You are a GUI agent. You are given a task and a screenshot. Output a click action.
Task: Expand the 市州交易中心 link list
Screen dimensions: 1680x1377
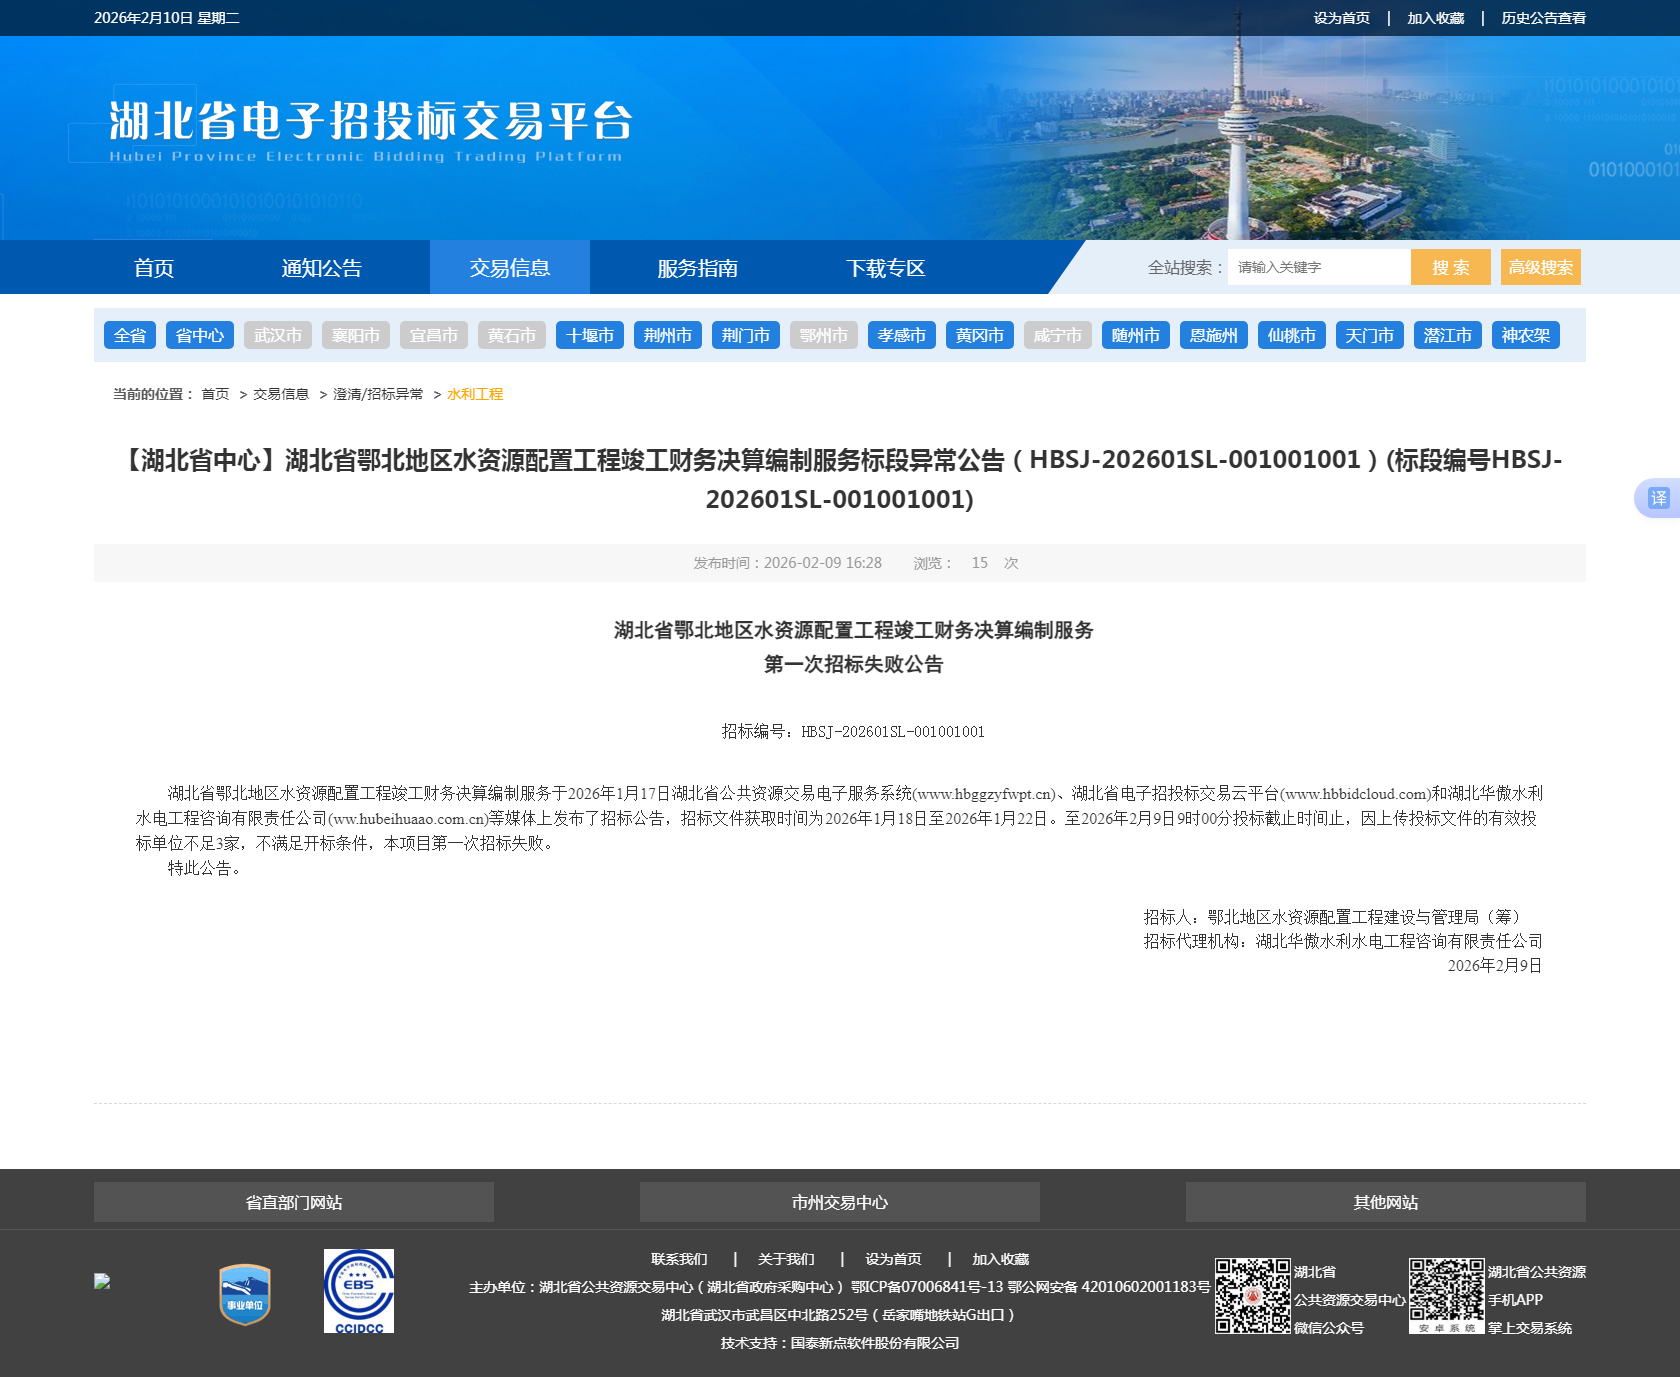coord(840,1202)
